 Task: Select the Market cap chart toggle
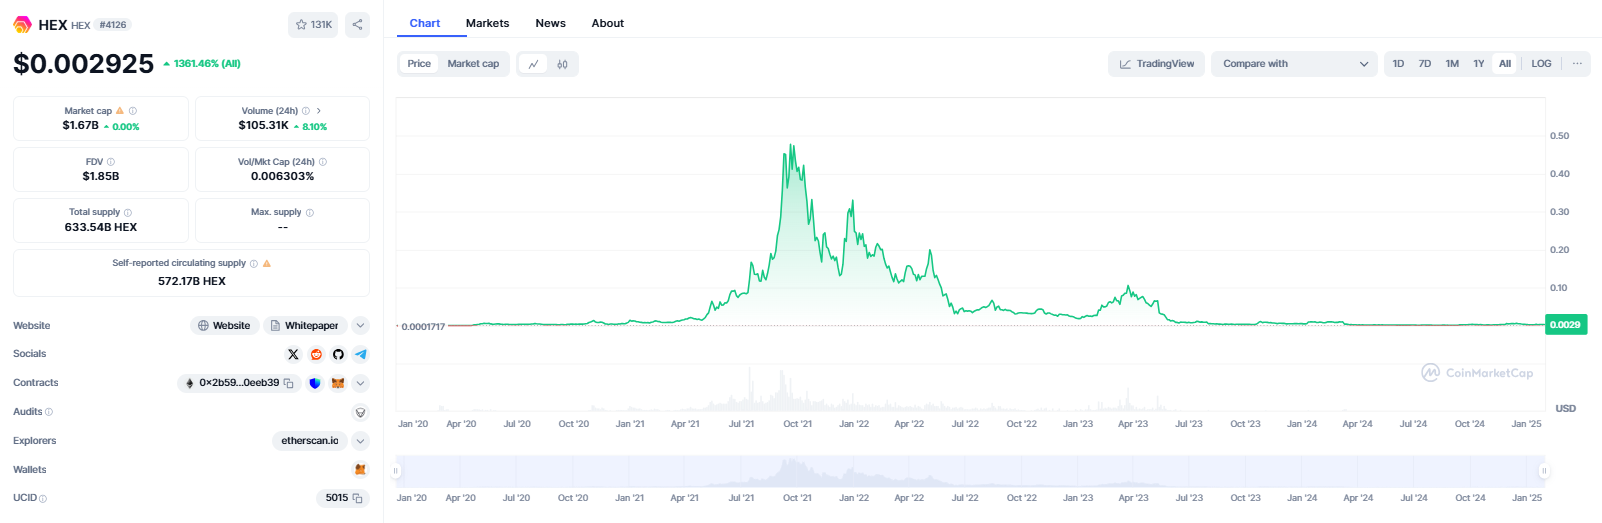(473, 64)
